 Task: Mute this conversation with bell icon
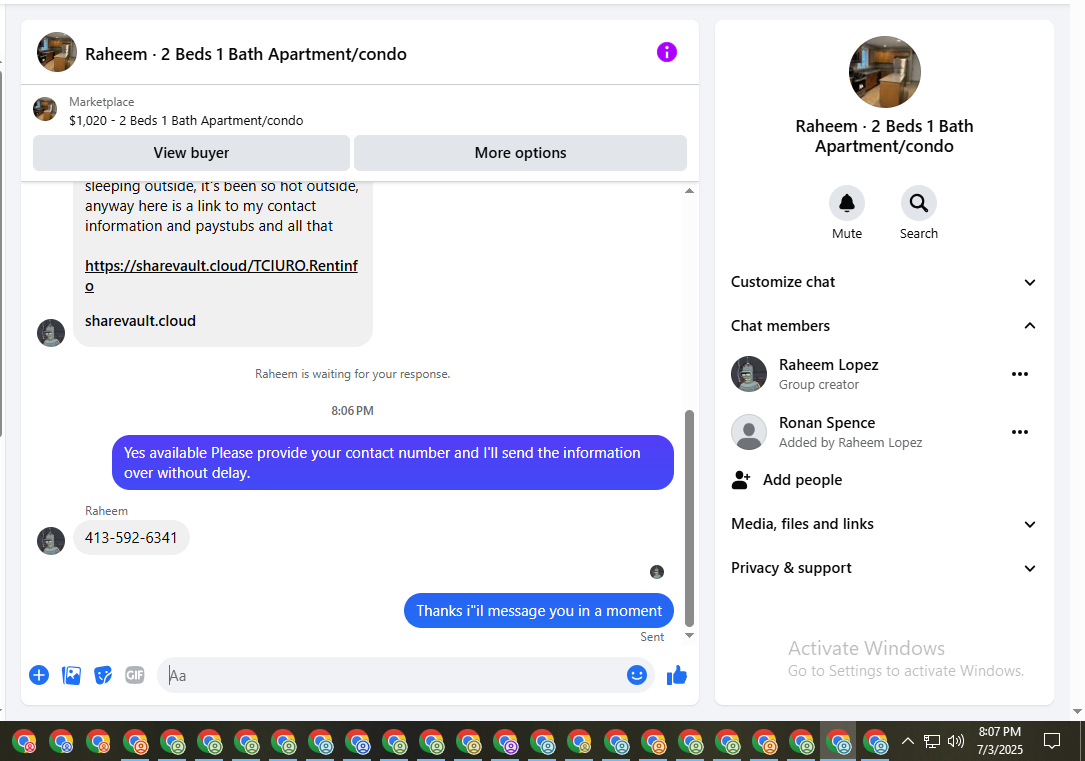(x=847, y=203)
